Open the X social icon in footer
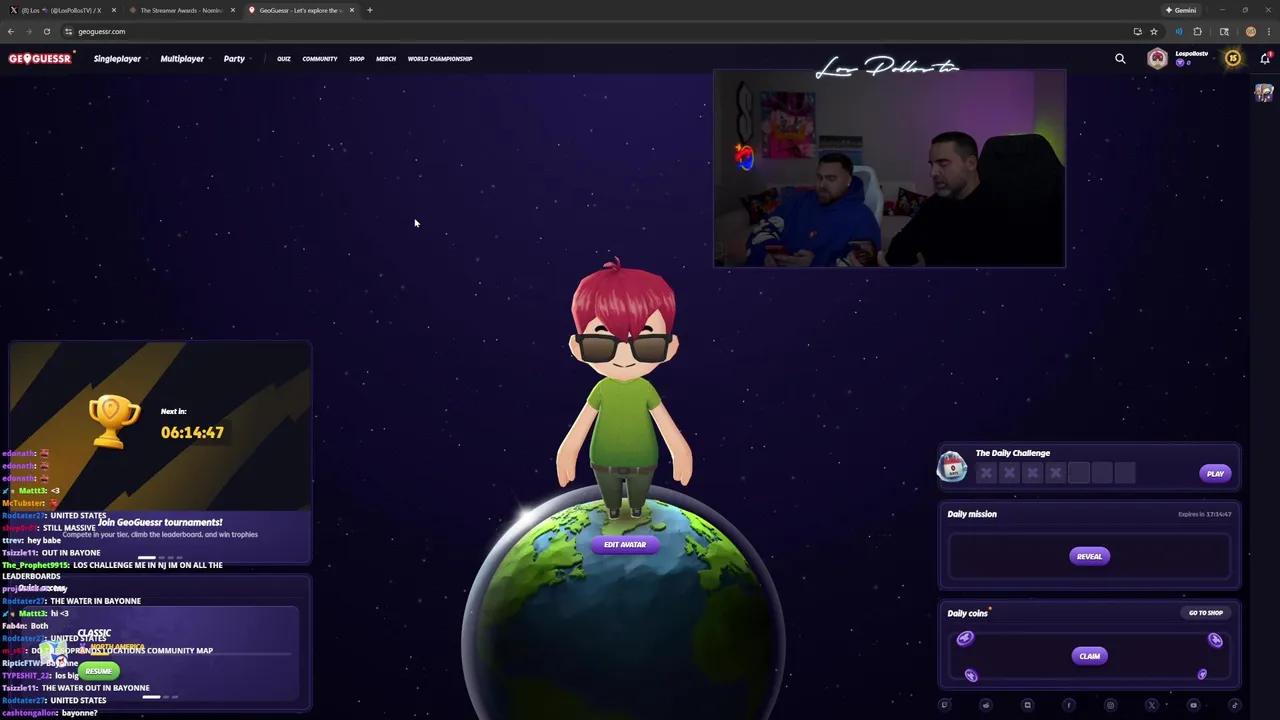The height and width of the screenshot is (720, 1280). click(1151, 705)
